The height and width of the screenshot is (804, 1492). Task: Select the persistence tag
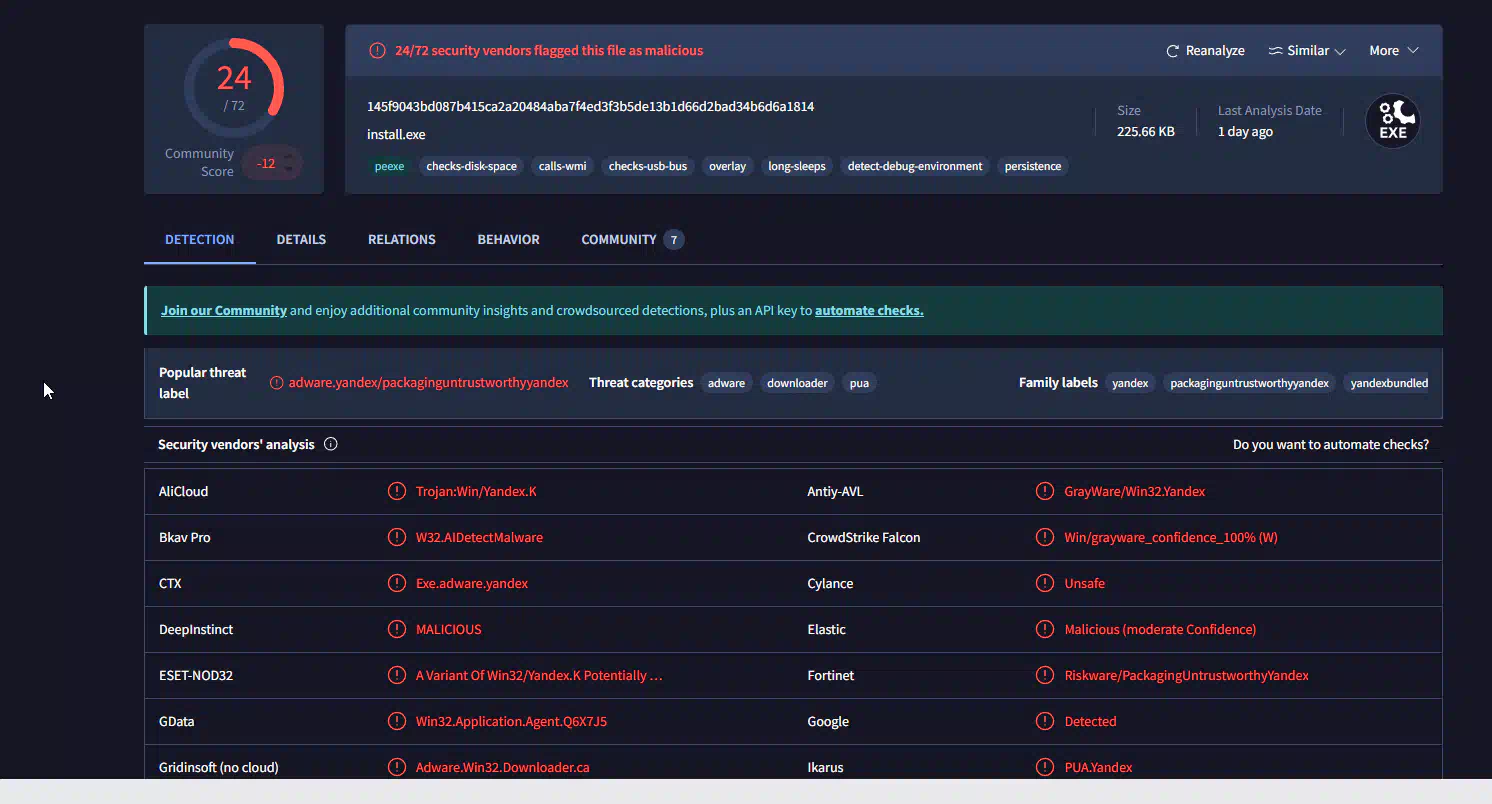pos(1033,166)
